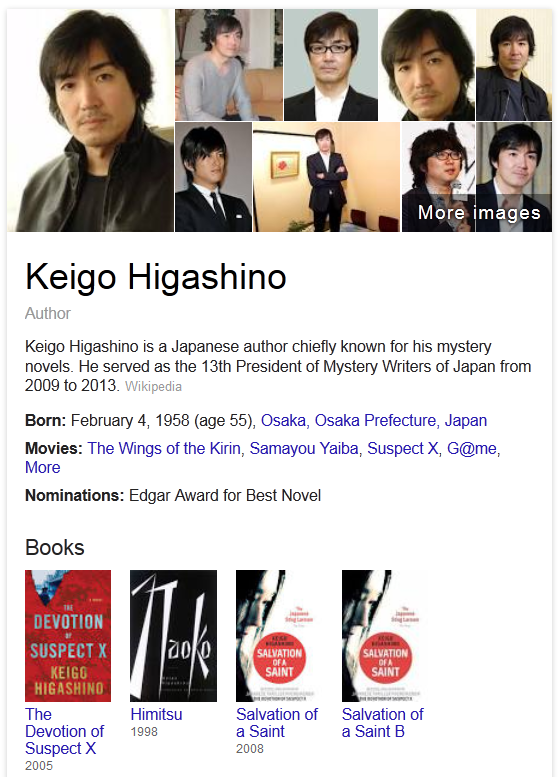Open the large main portrait photo
The image size is (558, 777).
click(90, 120)
